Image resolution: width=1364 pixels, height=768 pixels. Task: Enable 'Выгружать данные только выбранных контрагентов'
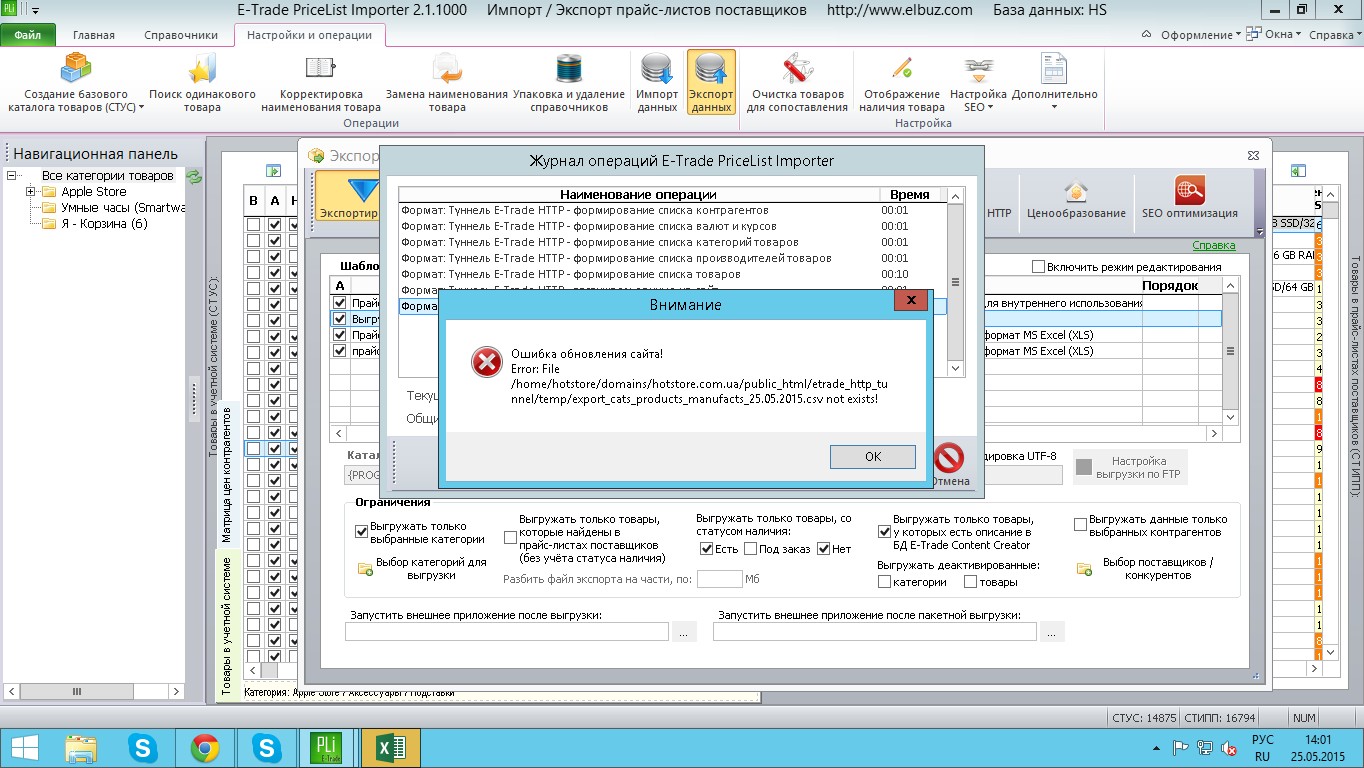(1080, 523)
